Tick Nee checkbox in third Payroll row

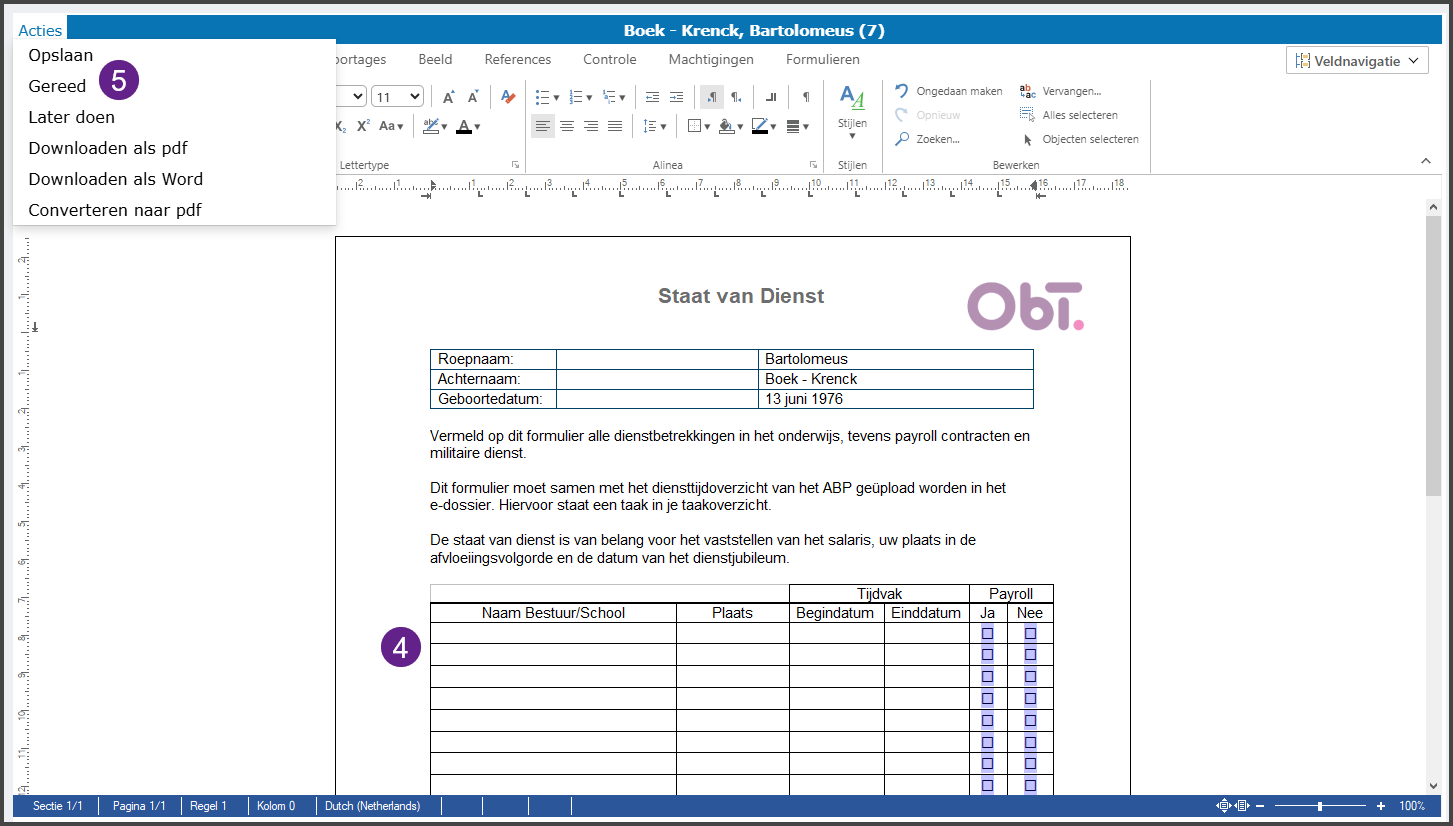1030,677
